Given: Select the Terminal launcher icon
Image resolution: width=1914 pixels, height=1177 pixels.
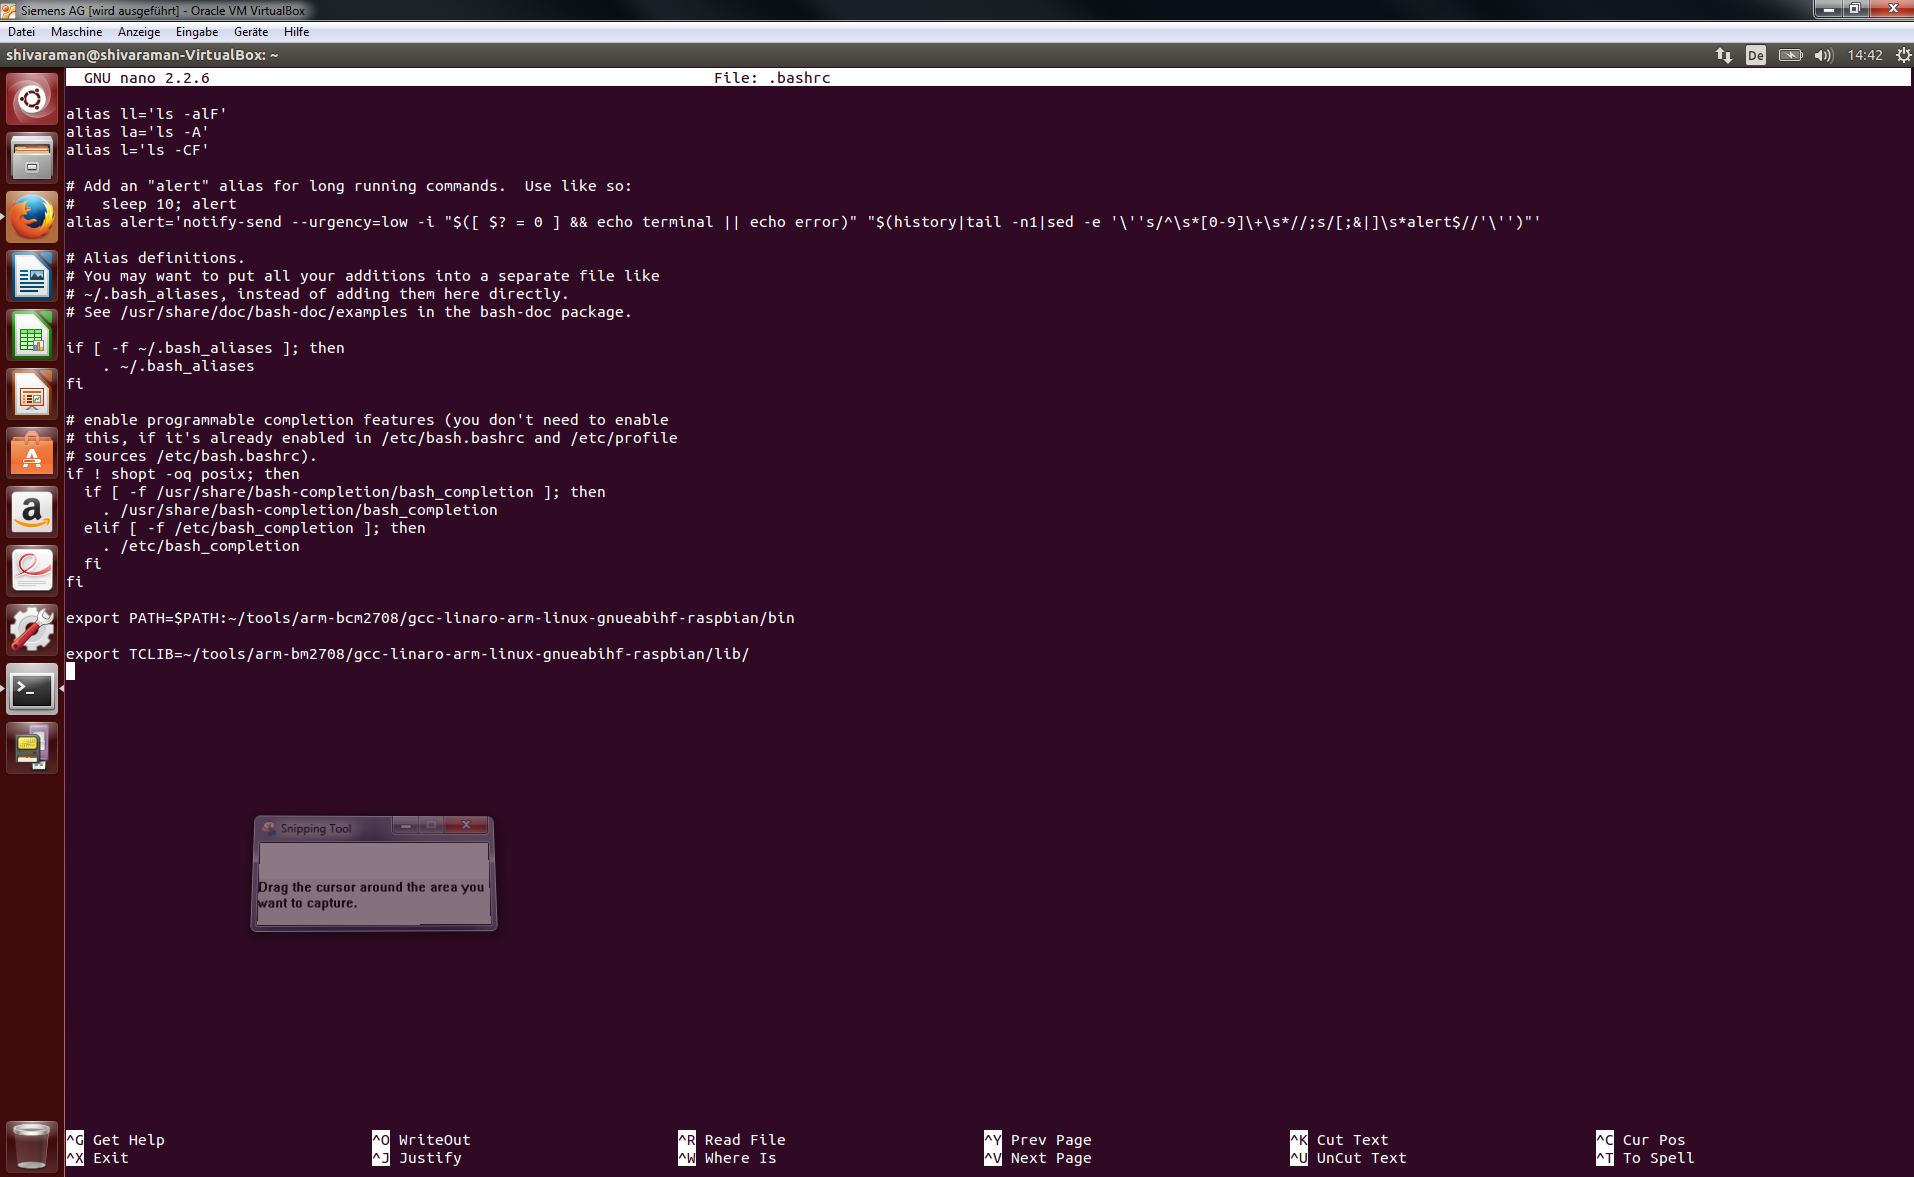Looking at the screenshot, I should [x=32, y=689].
